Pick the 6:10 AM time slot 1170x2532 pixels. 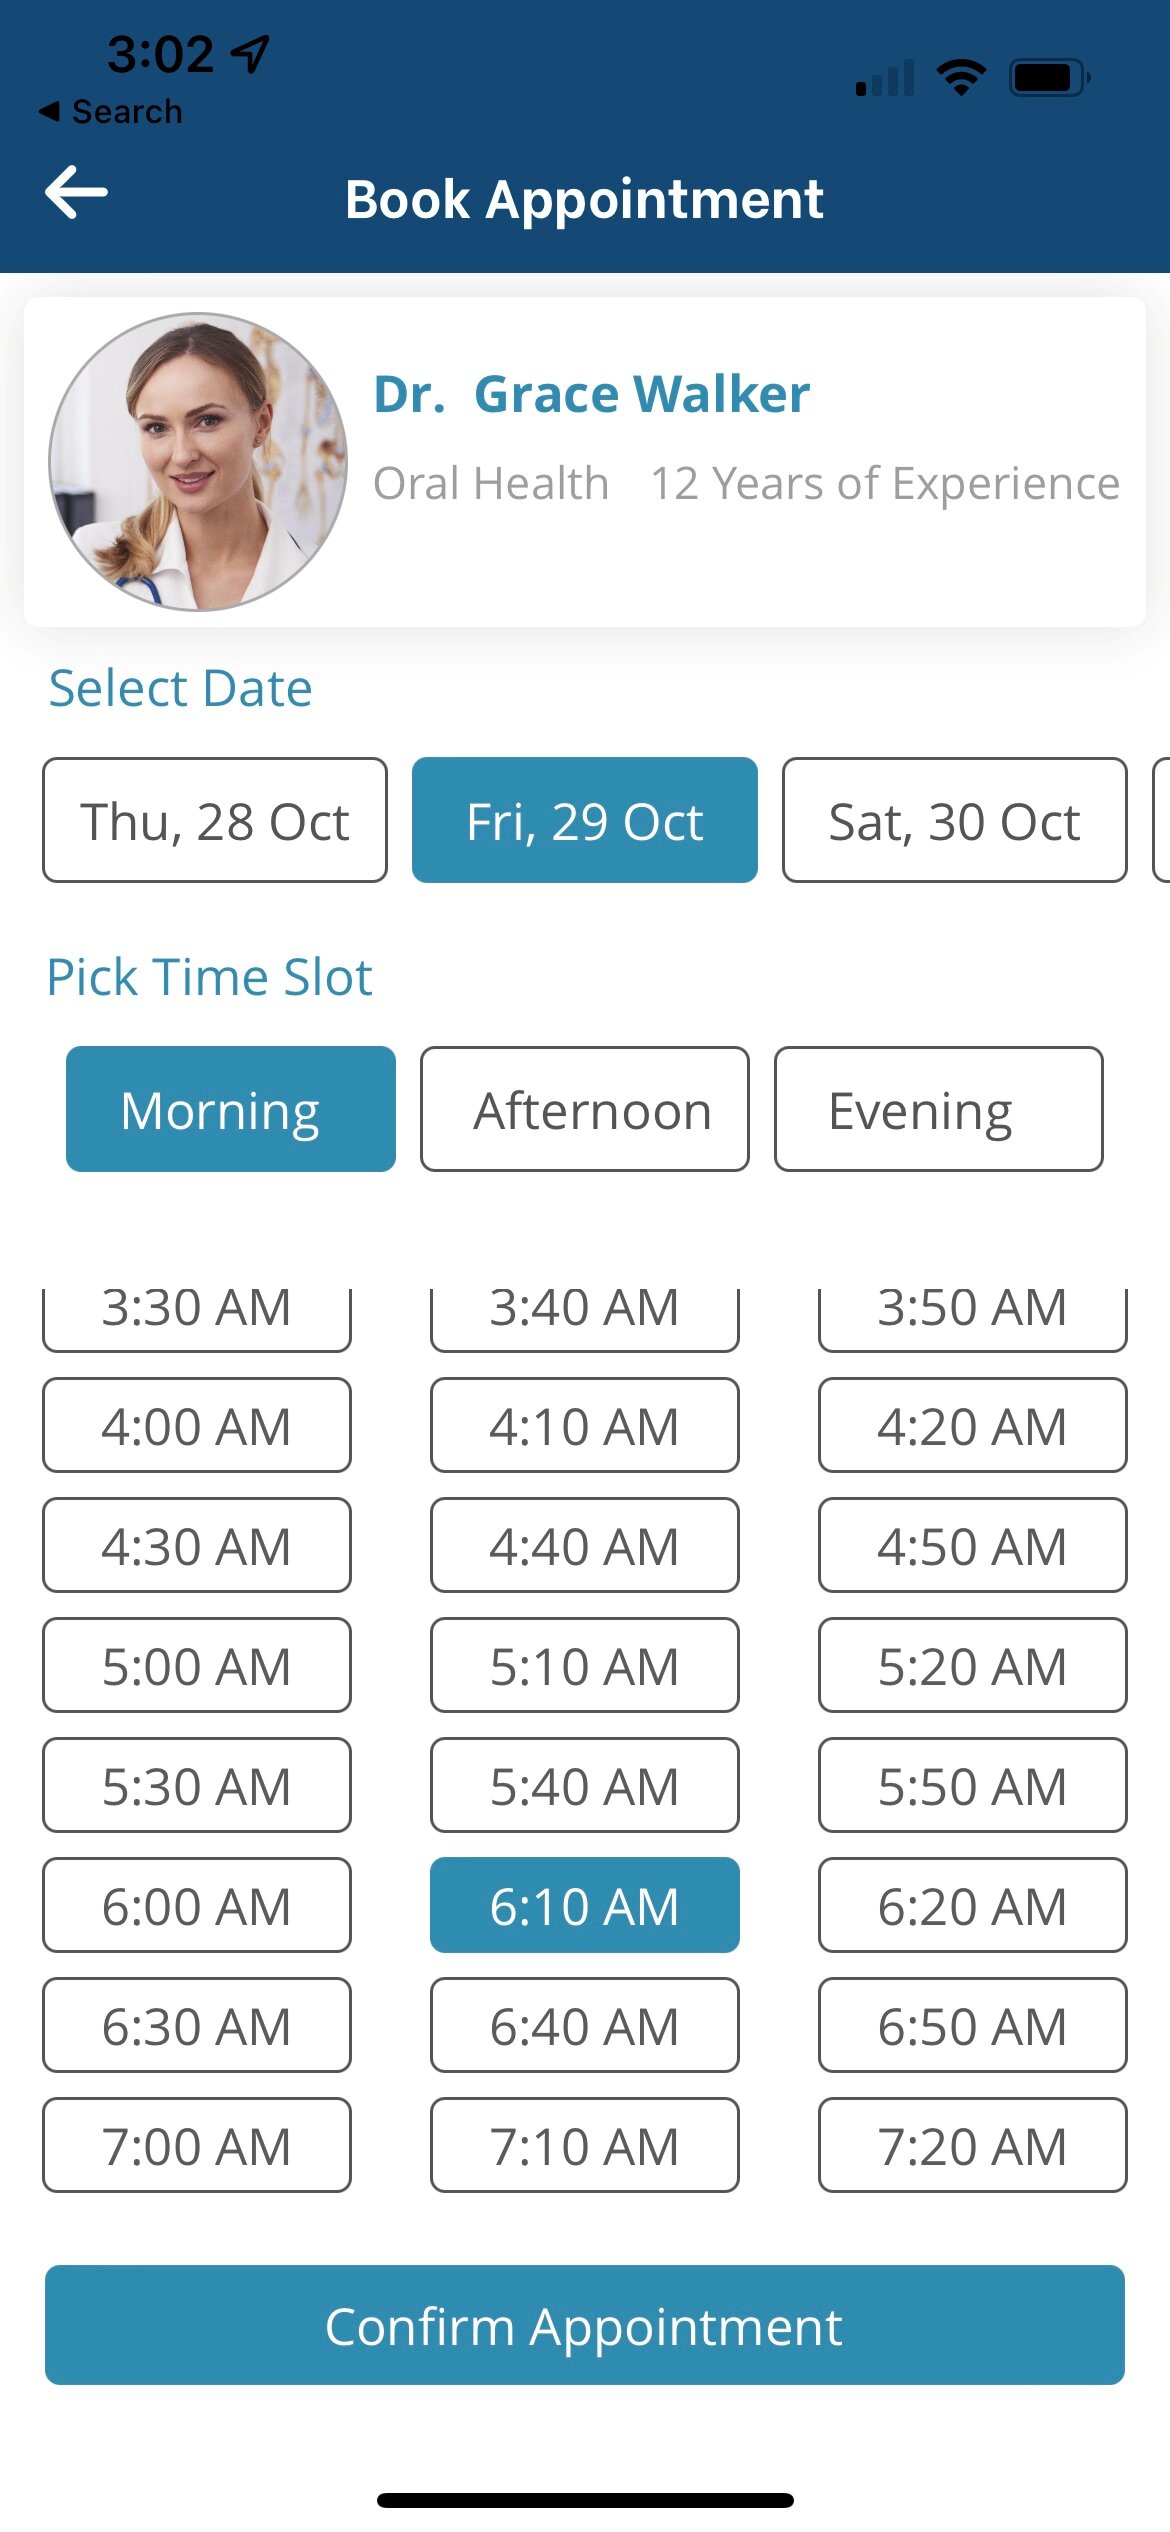tap(584, 1906)
